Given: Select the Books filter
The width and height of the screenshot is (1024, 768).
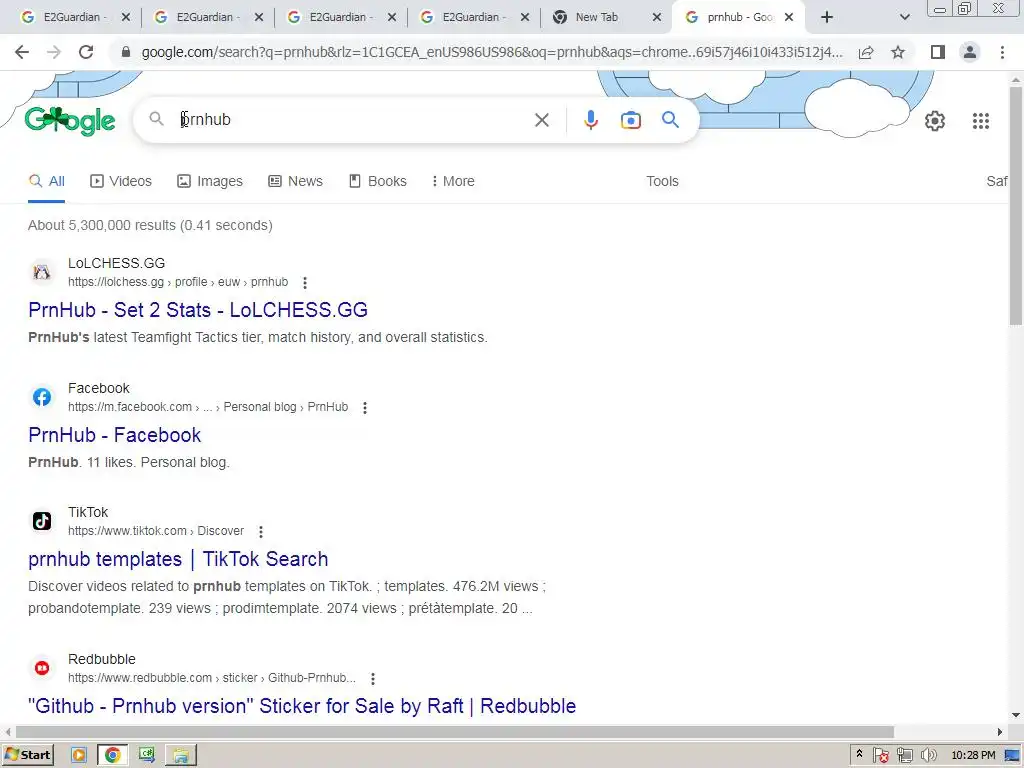Looking at the screenshot, I should (377, 182).
